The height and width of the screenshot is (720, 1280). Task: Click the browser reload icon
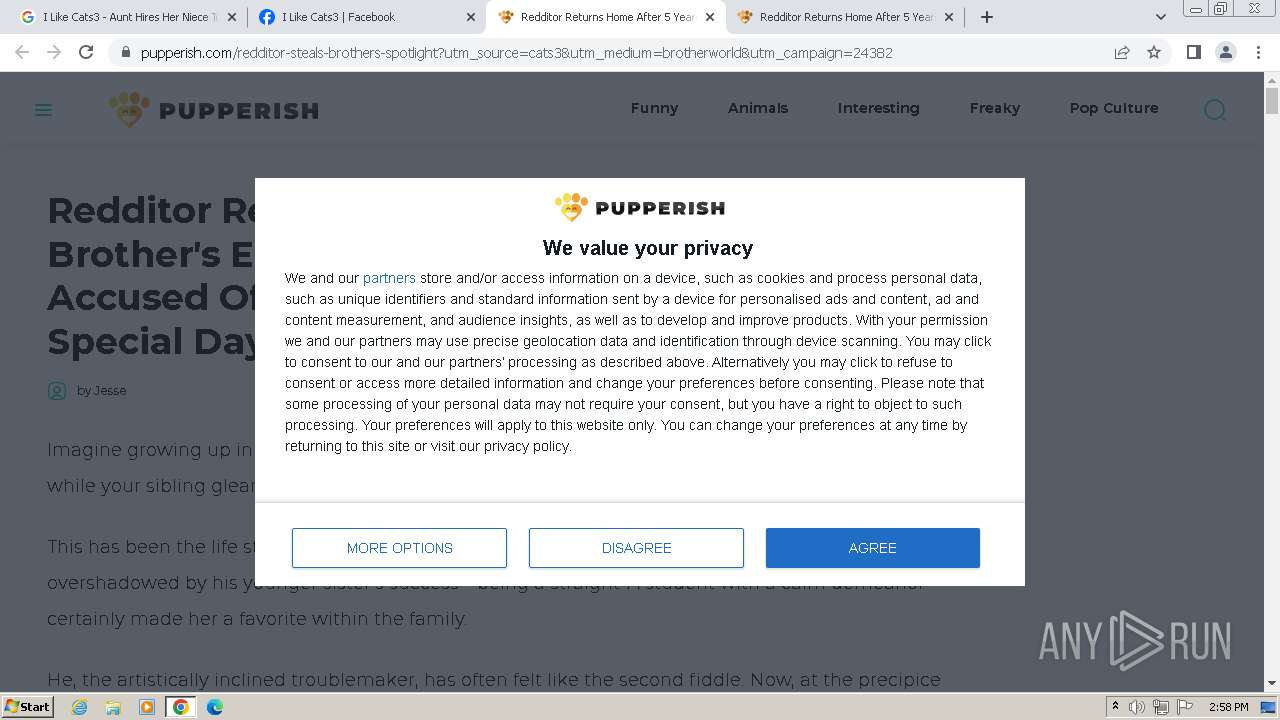click(x=86, y=52)
